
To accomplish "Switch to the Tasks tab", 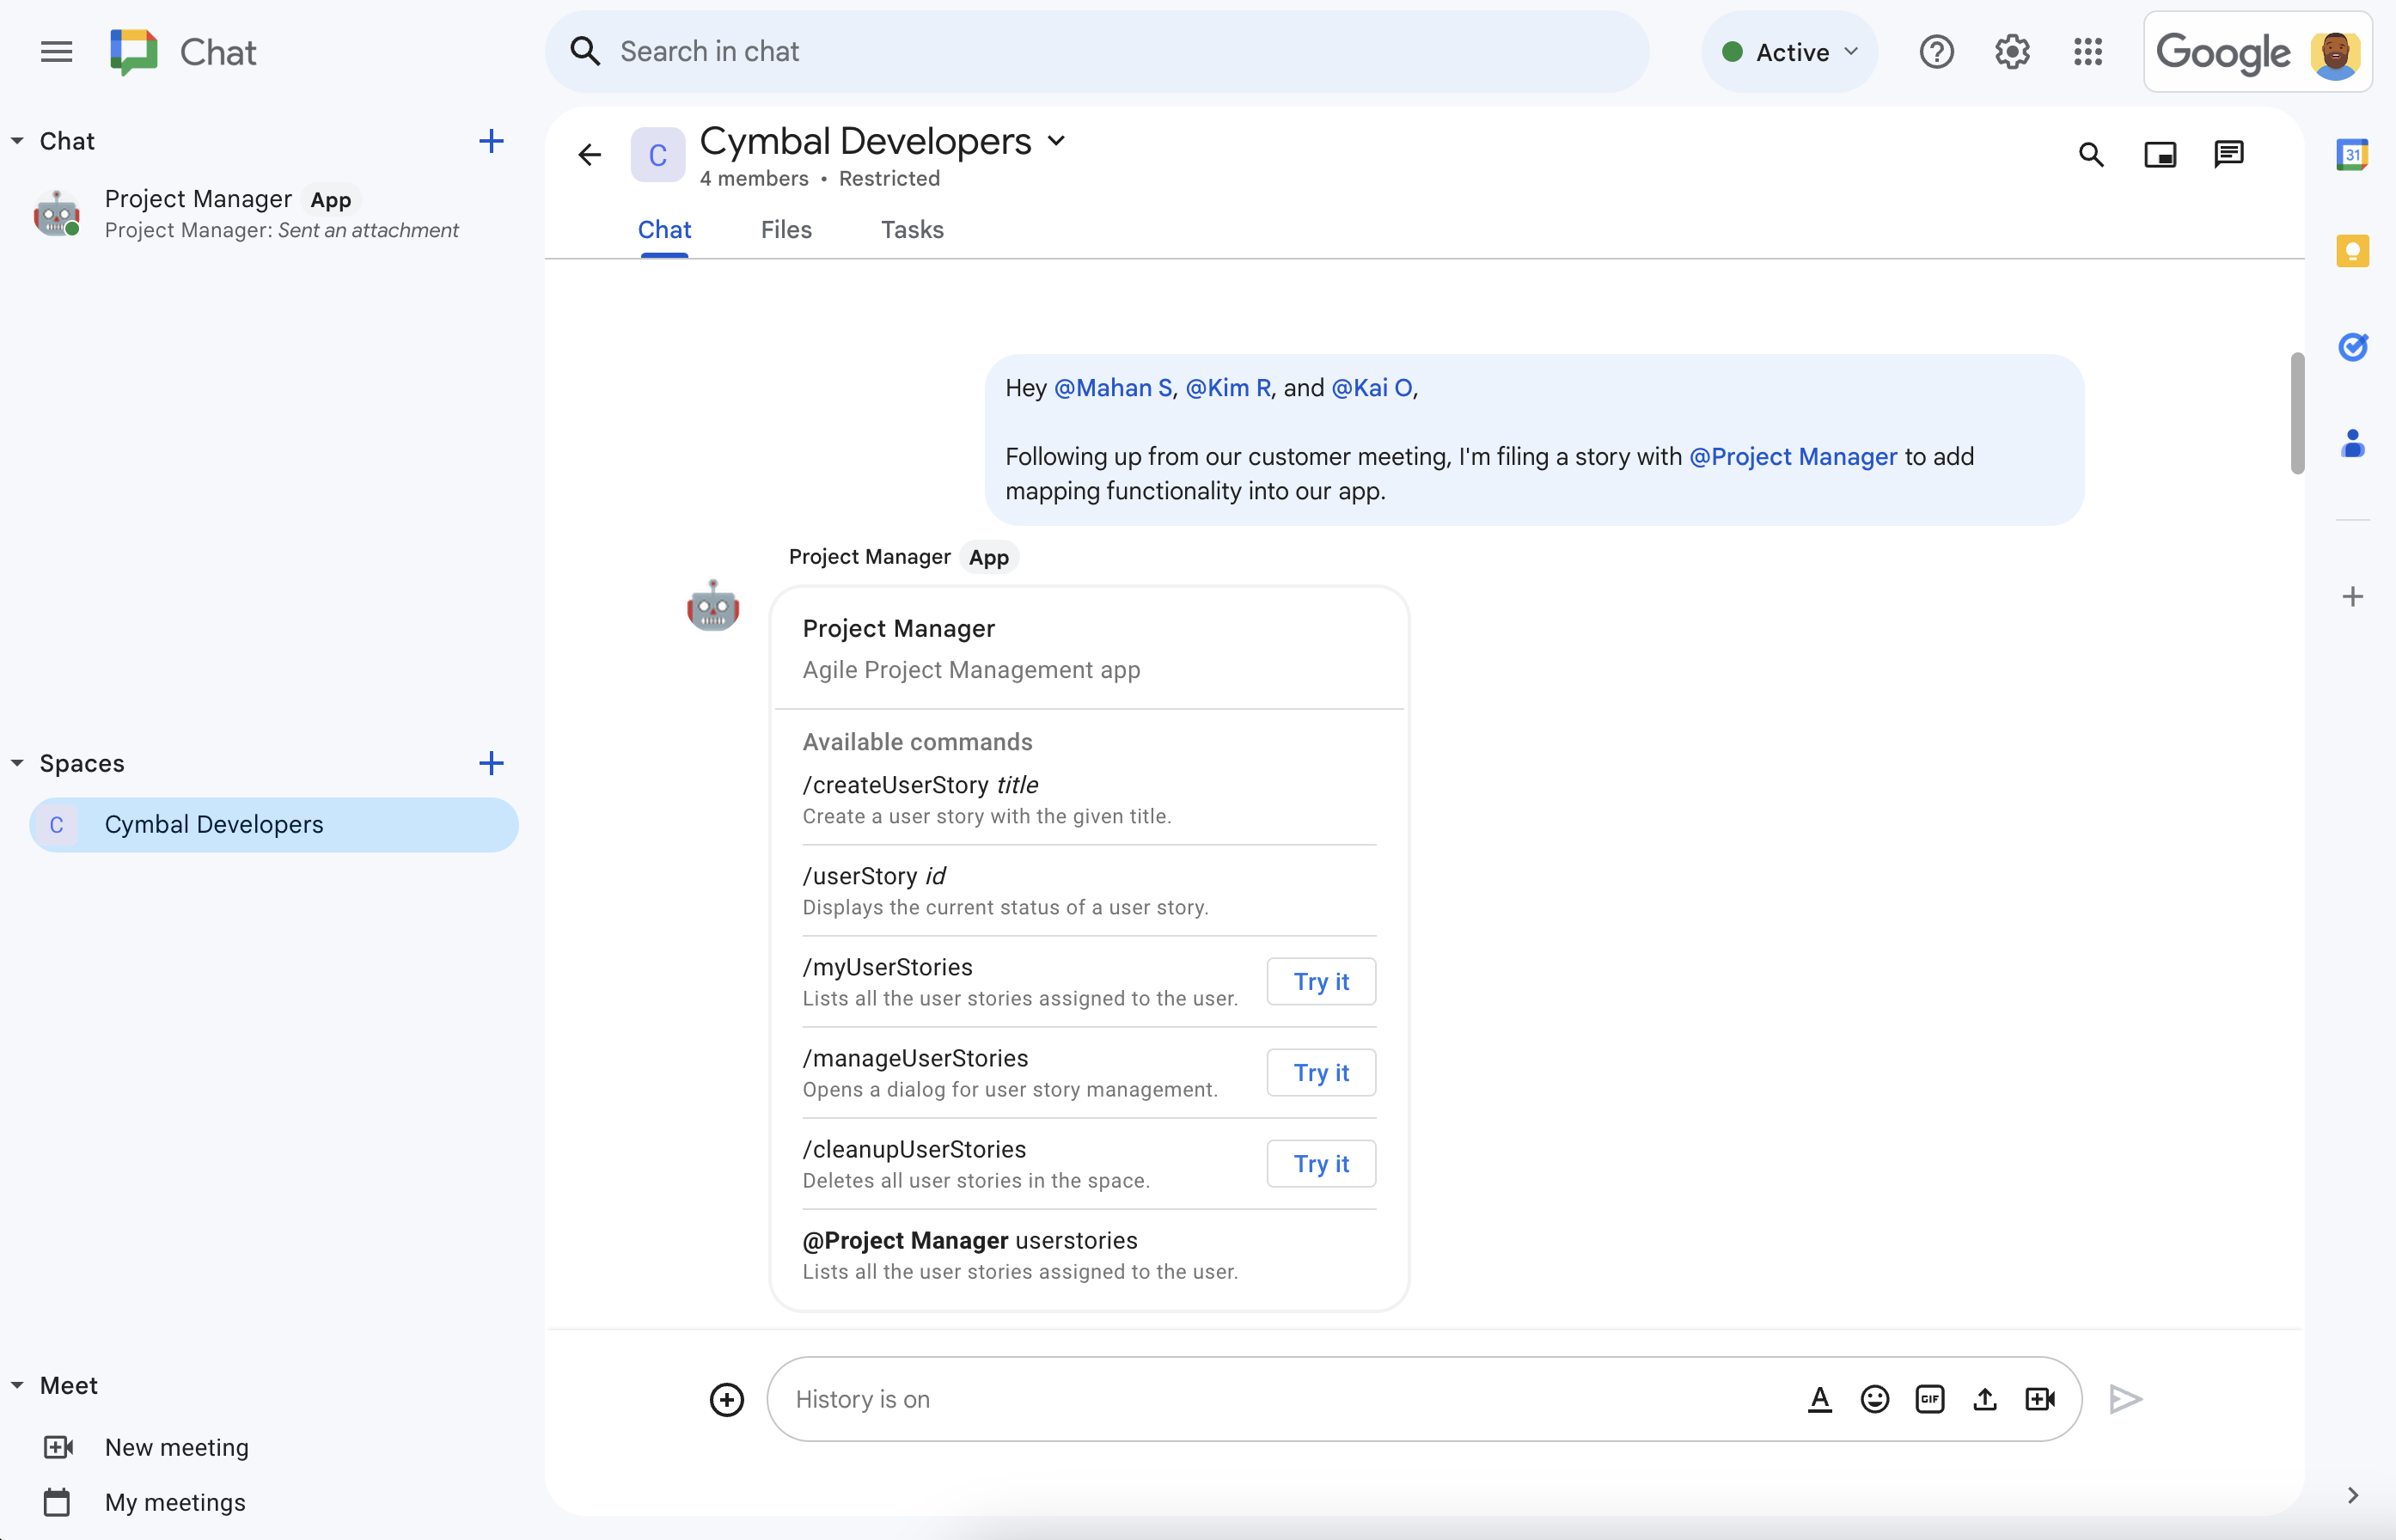I will pyautogui.click(x=912, y=229).
